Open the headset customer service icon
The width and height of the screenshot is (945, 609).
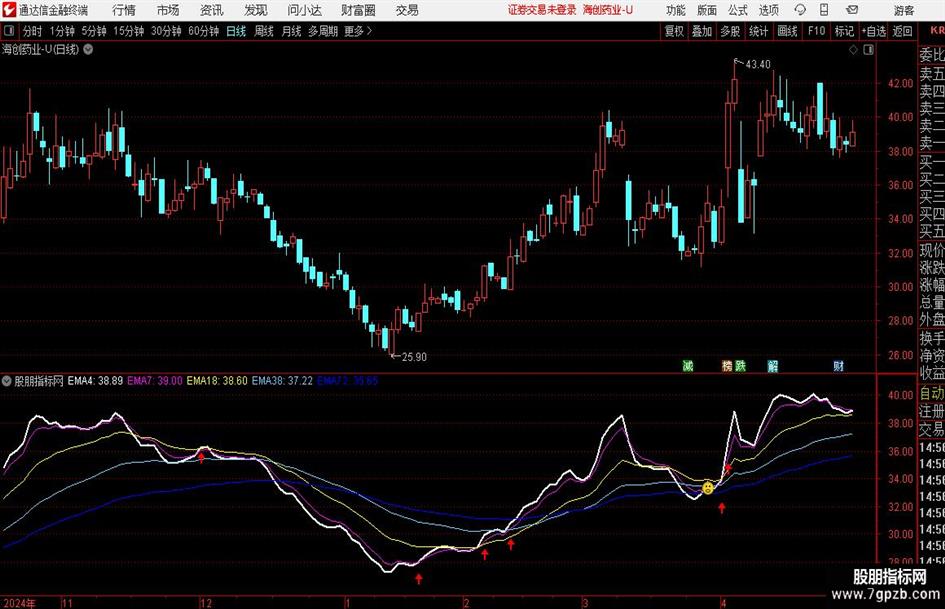pos(800,10)
